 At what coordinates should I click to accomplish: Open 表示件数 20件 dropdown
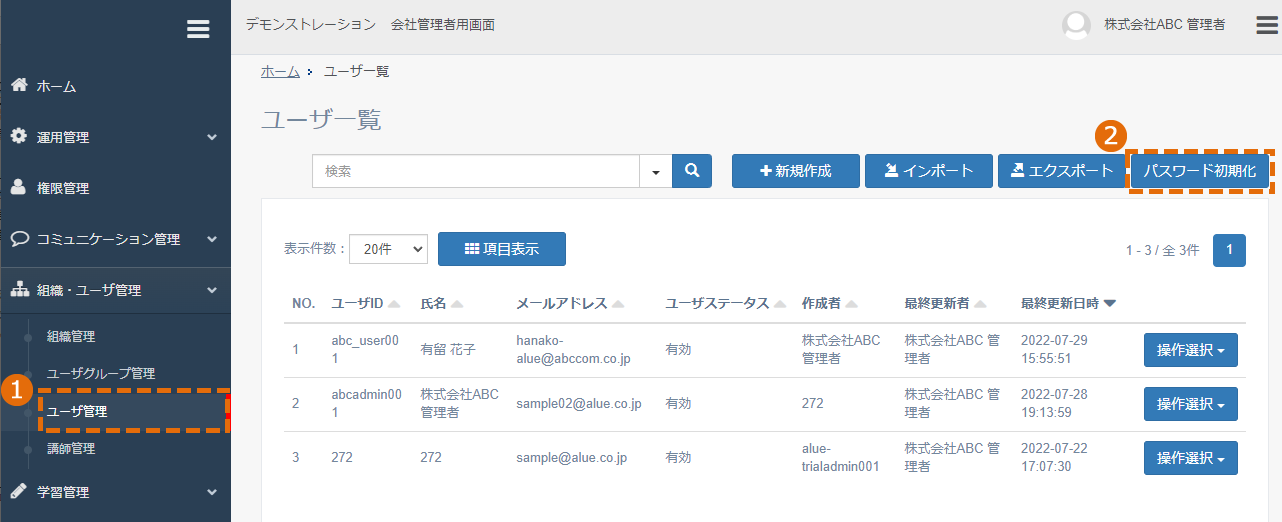click(x=388, y=250)
